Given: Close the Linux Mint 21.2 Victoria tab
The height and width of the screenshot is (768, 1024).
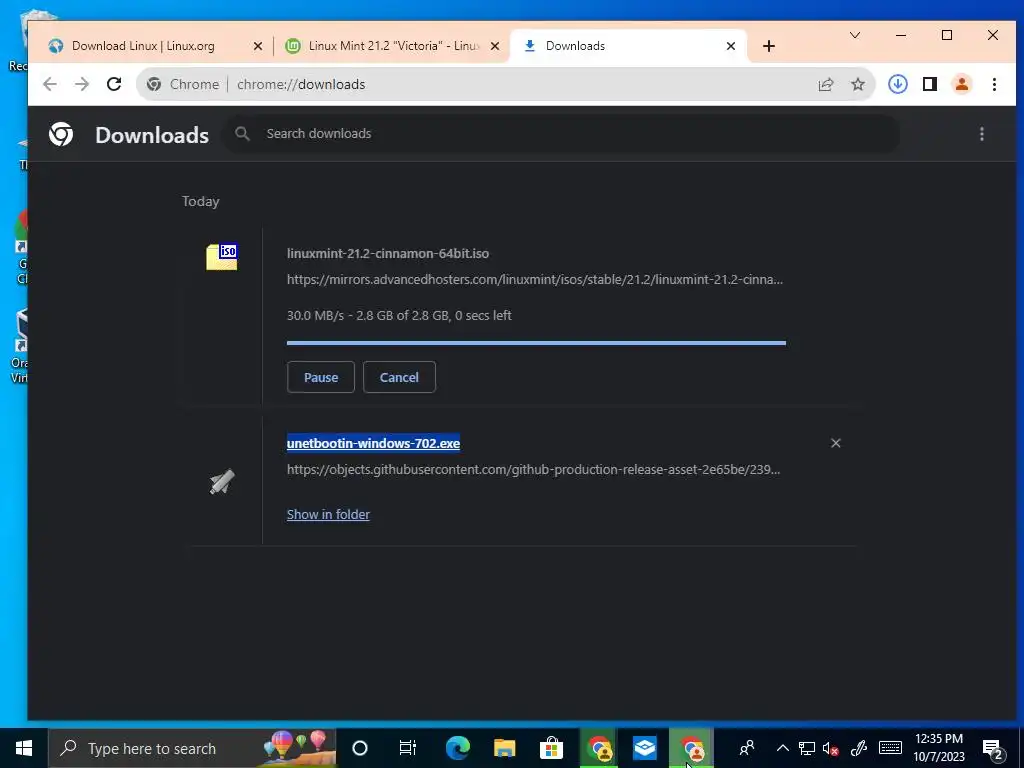Looking at the screenshot, I should 495,46.
